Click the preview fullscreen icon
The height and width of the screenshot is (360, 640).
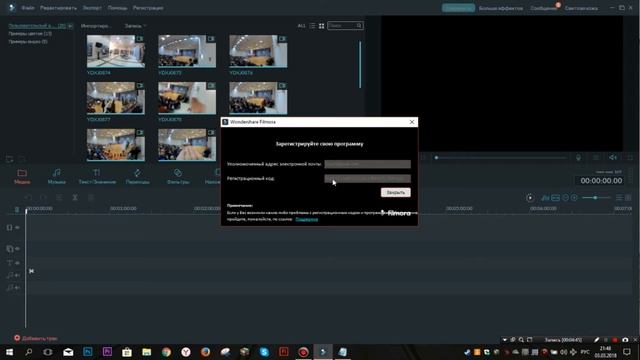630,158
